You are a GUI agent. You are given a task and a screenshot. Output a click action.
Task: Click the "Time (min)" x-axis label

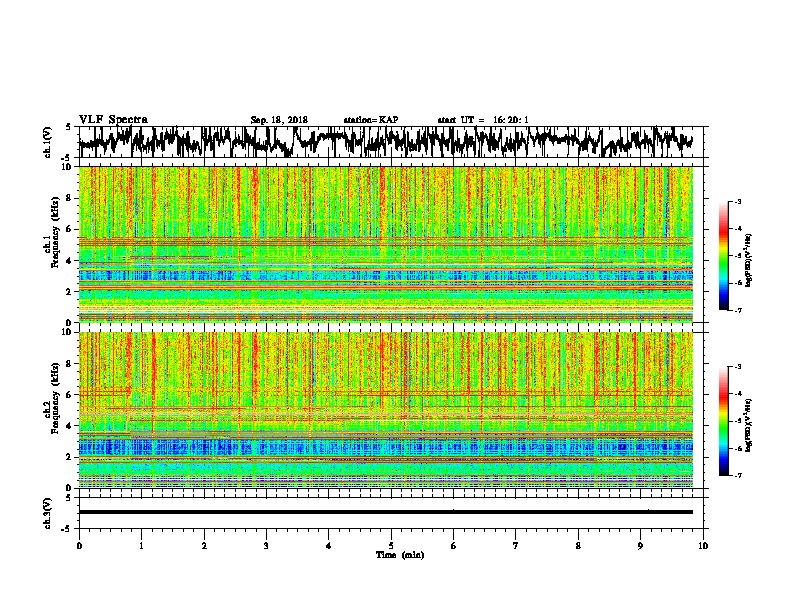[x=400, y=555]
